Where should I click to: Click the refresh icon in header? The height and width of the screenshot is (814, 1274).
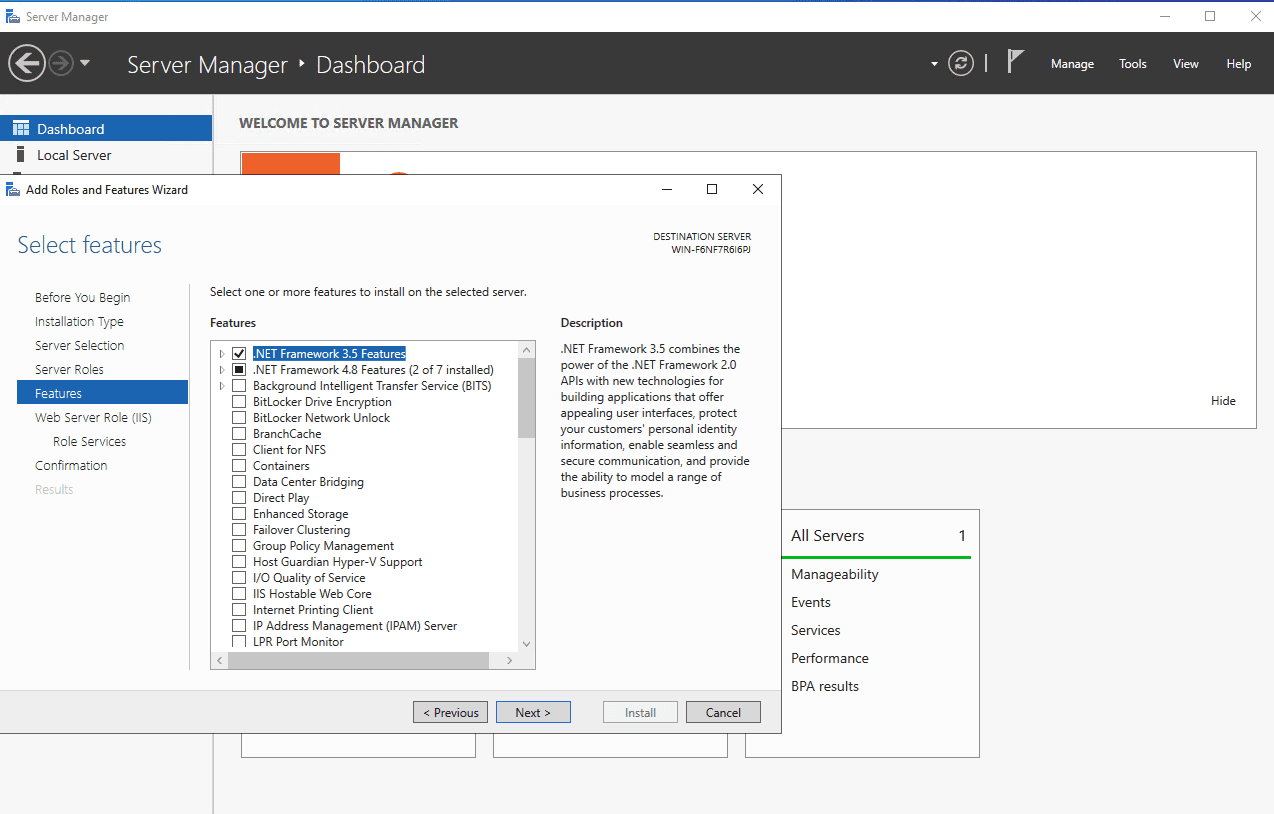click(x=960, y=64)
